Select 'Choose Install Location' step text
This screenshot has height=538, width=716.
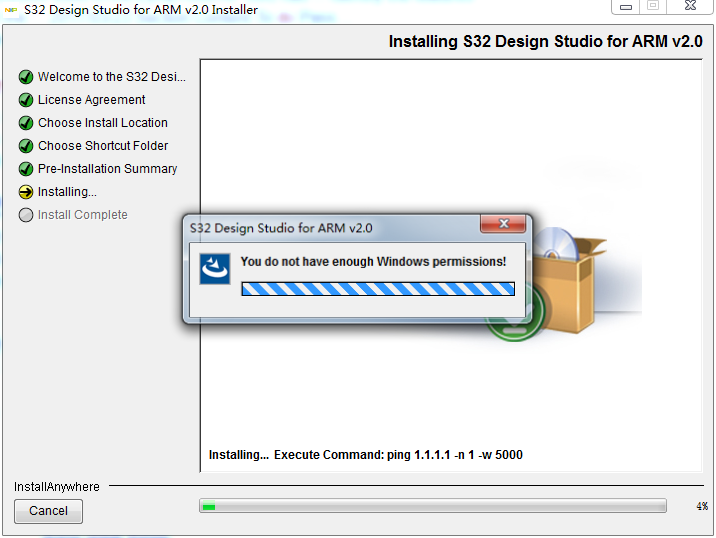pos(103,123)
